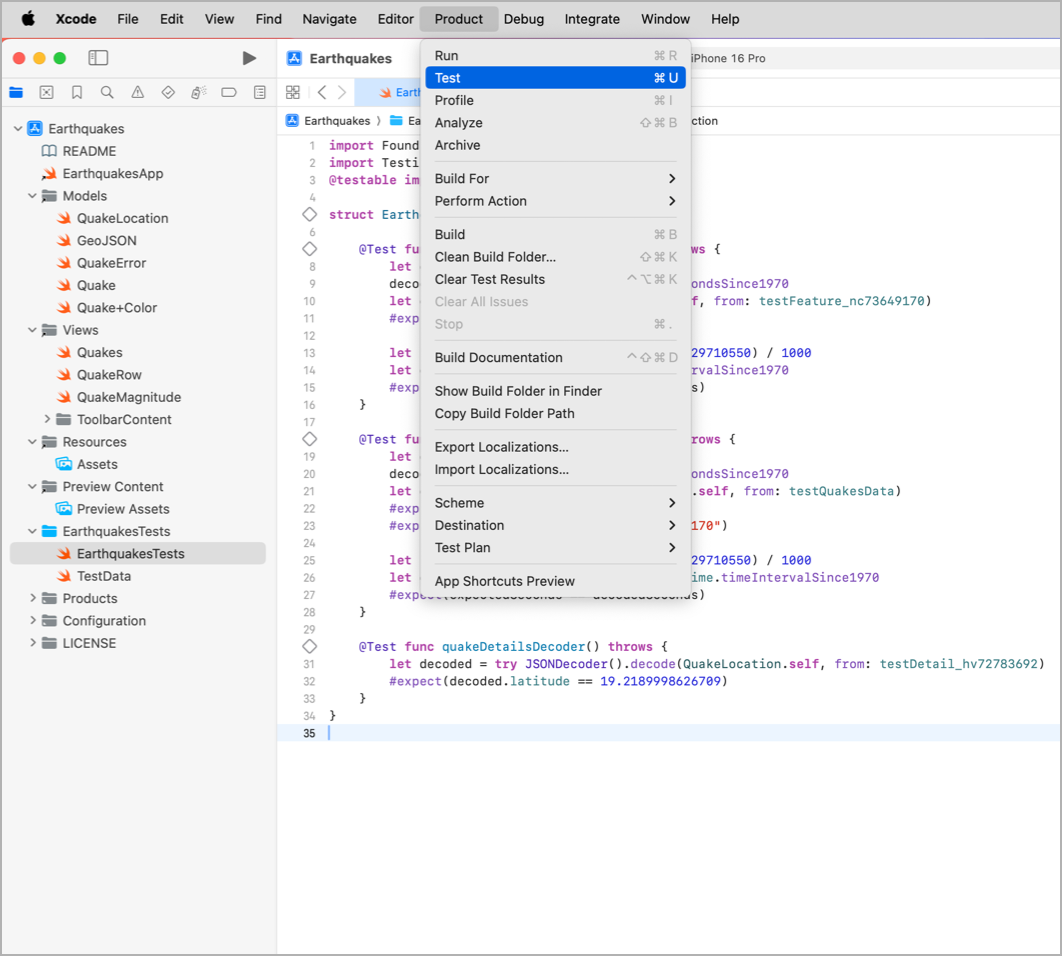1062x956 pixels.
Task: Go back with the left chevron
Action: click(x=322, y=92)
